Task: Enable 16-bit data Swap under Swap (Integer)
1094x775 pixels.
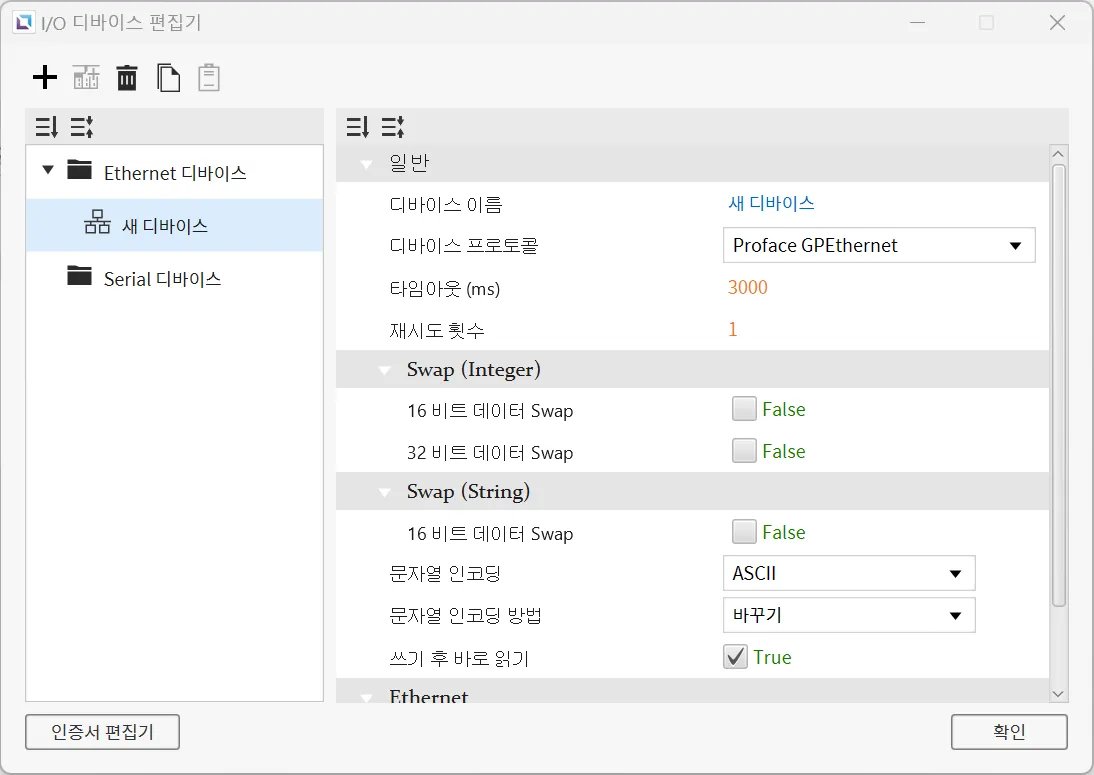Action: [744, 409]
